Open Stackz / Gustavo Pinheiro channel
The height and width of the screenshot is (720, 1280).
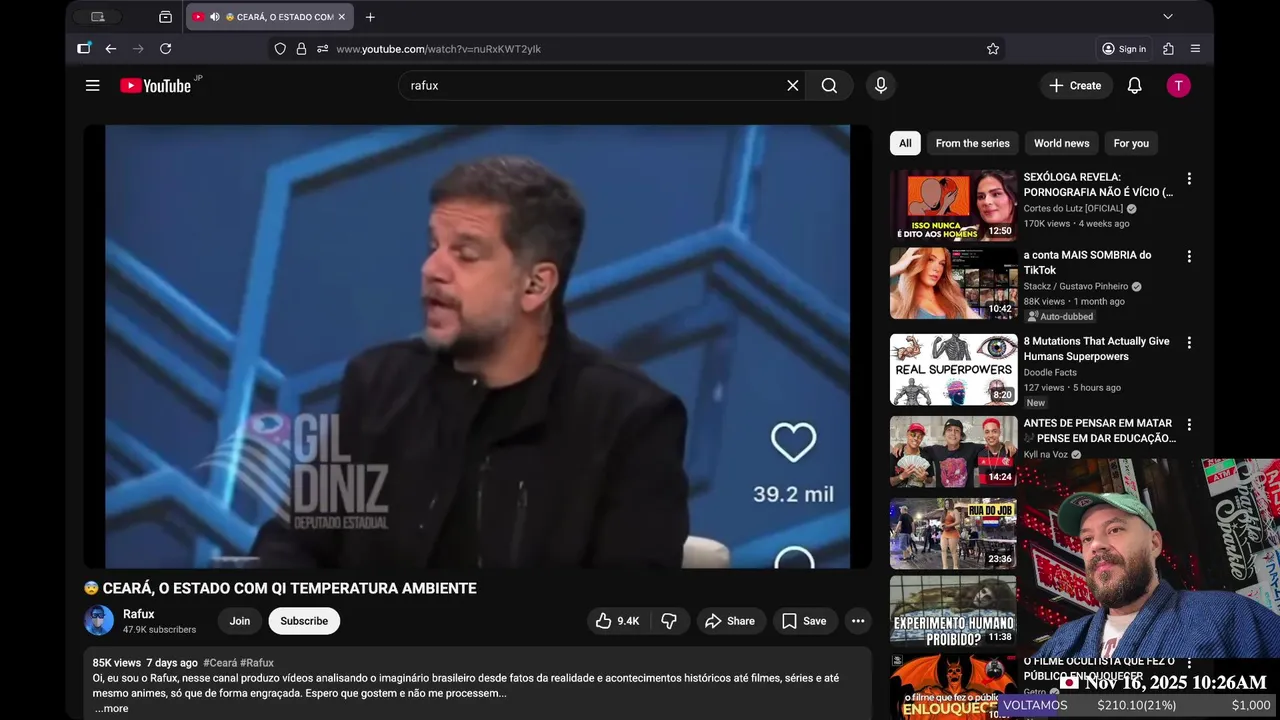(x=1076, y=287)
